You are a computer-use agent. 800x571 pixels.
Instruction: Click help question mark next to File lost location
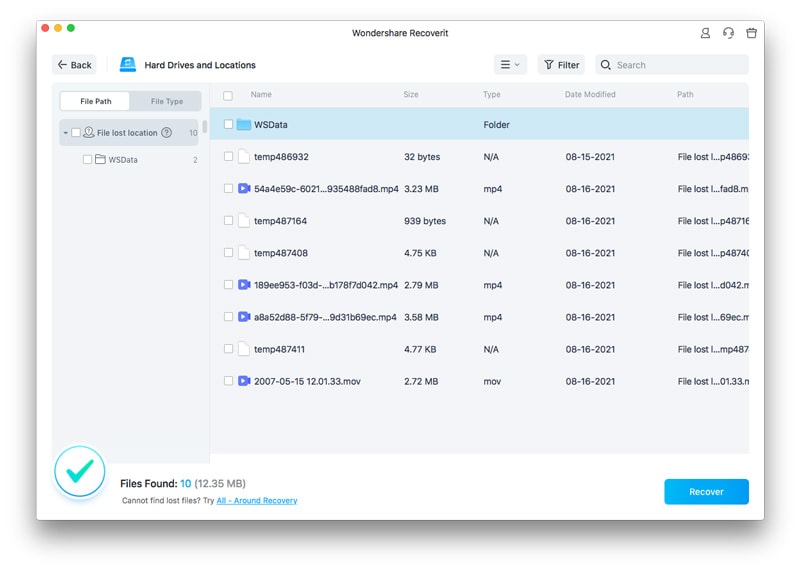pos(166,133)
